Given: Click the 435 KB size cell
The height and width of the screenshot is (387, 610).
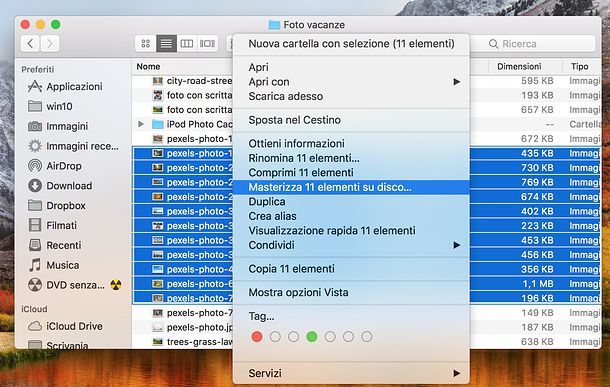Looking at the screenshot, I should (x=537, y=153).
